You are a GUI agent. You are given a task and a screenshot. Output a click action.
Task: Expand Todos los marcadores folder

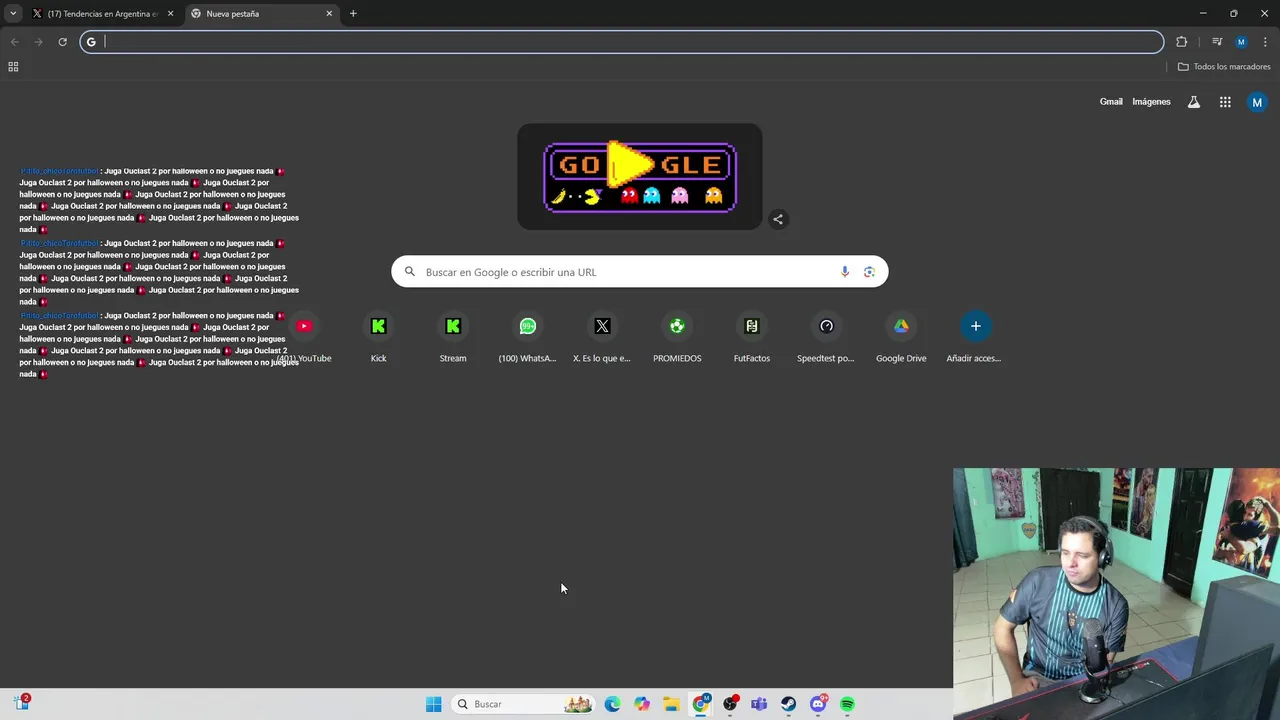click(1224, 67)
